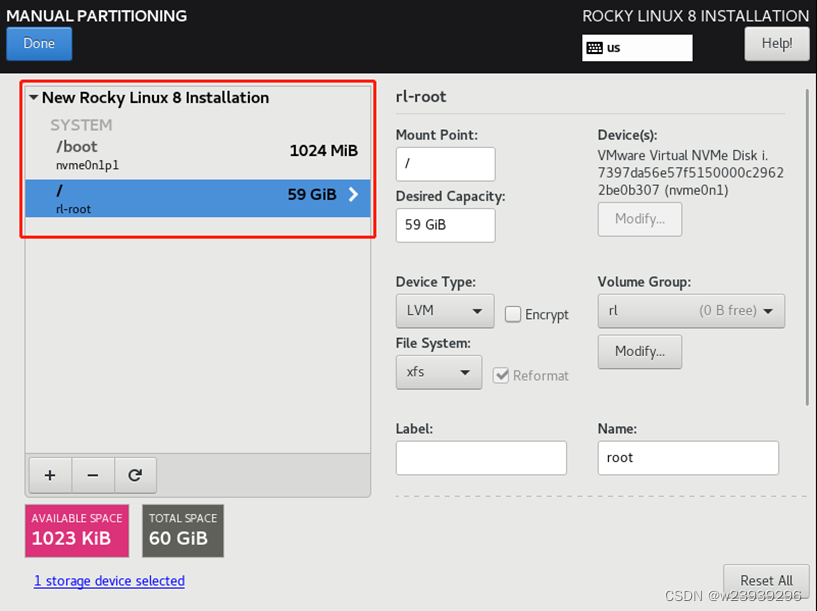The image size is (817, 611).
Task: Select the /boot nvme0n1p1 partition row
Action: click(x=198, y=155)
